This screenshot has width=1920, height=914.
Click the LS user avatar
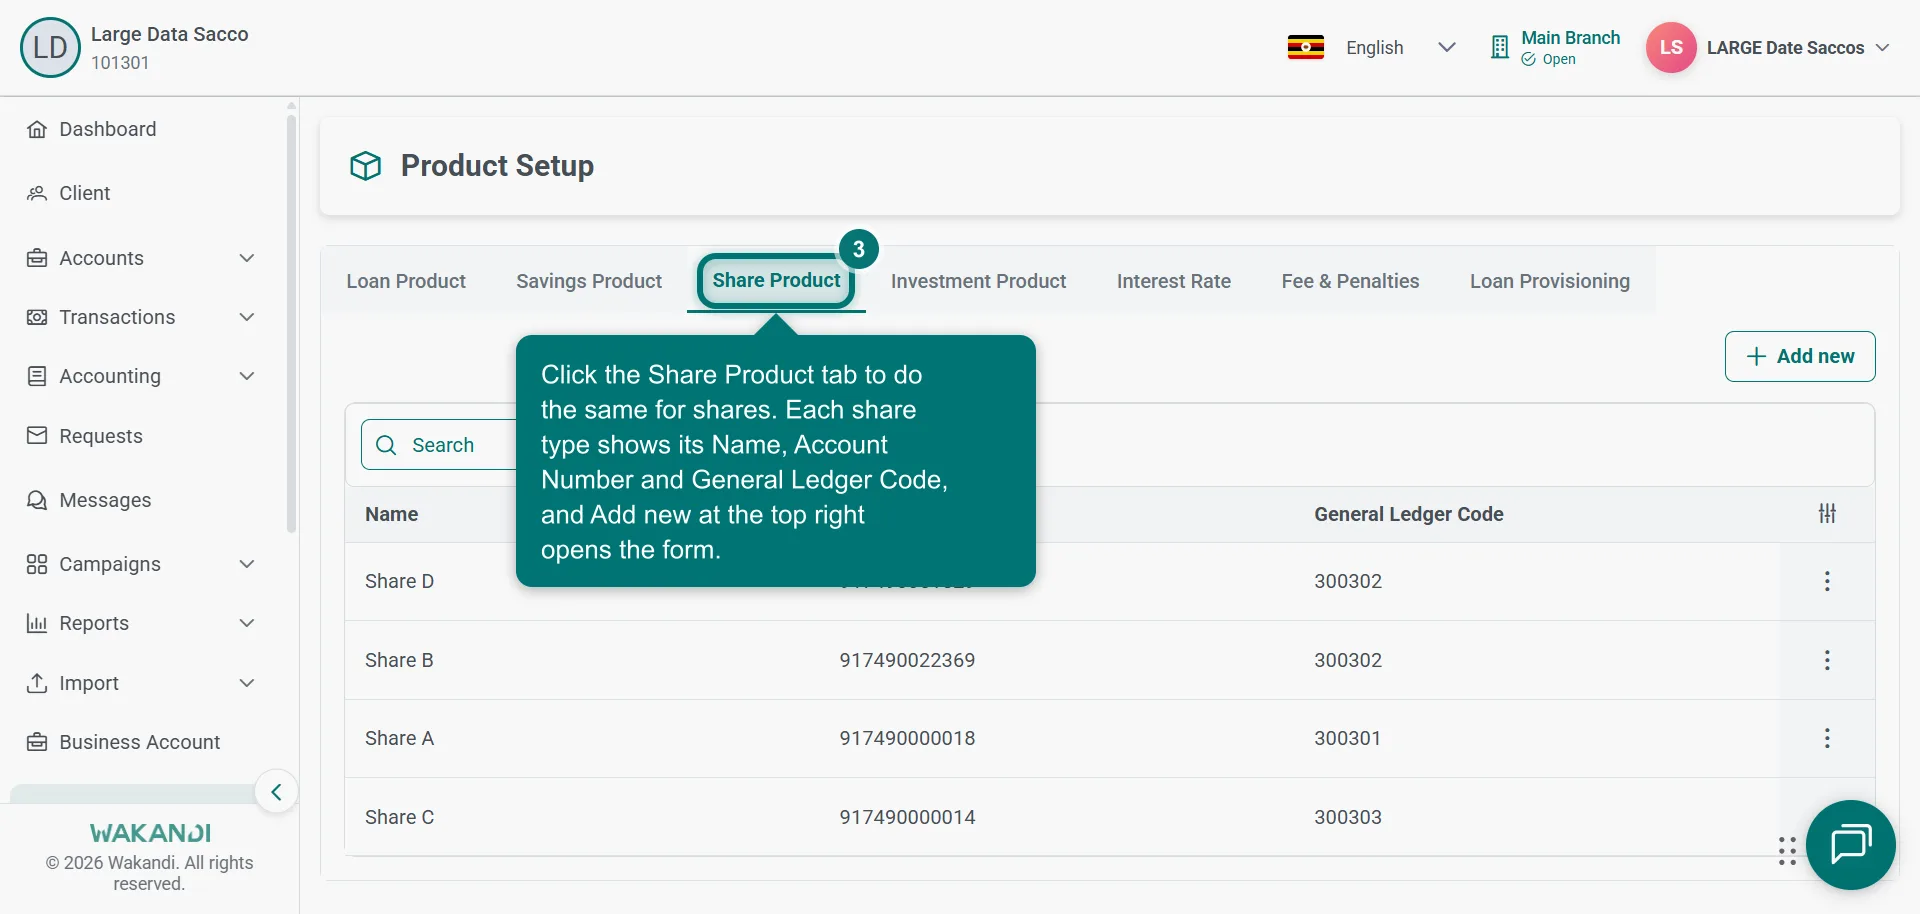(x=1671, y=47)
